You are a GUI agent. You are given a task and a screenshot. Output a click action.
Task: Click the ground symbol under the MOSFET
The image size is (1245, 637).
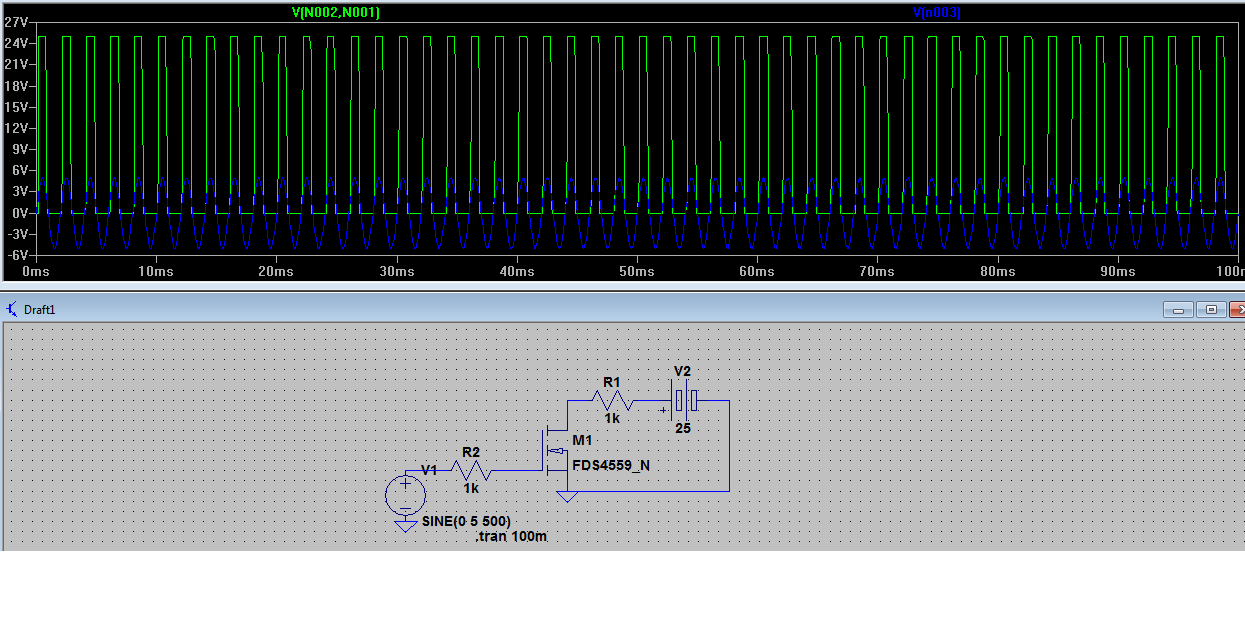567,496
